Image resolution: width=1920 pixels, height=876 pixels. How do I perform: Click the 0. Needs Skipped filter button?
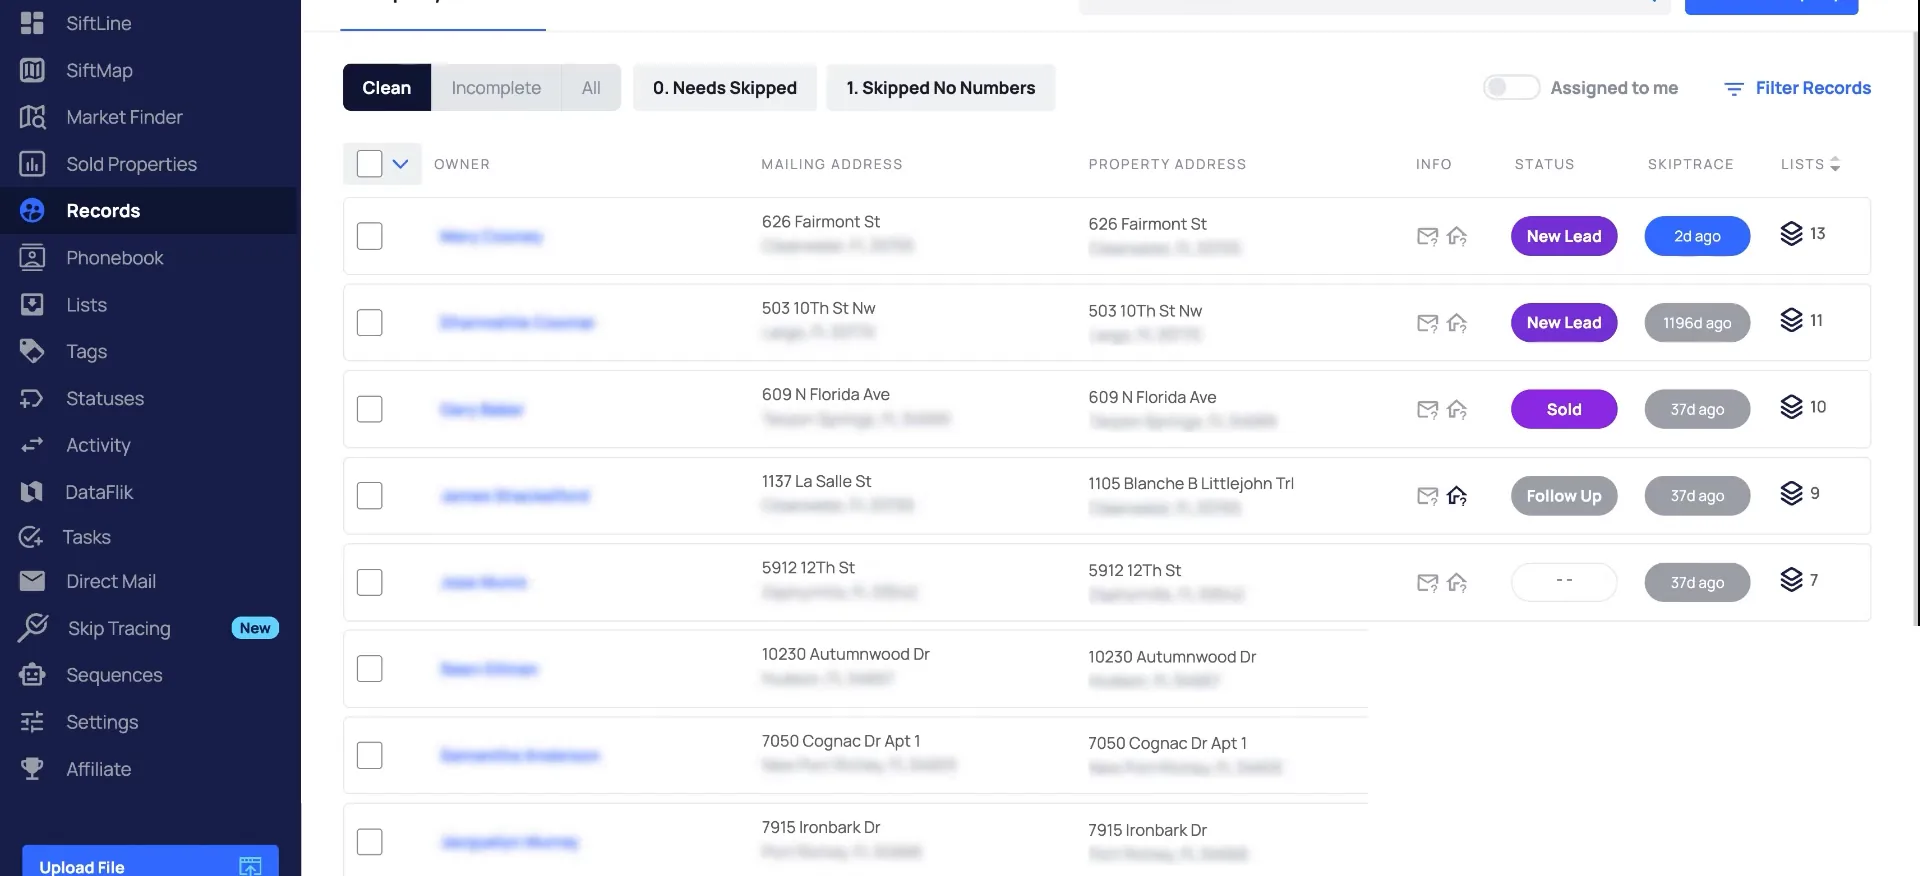[725, 88]
